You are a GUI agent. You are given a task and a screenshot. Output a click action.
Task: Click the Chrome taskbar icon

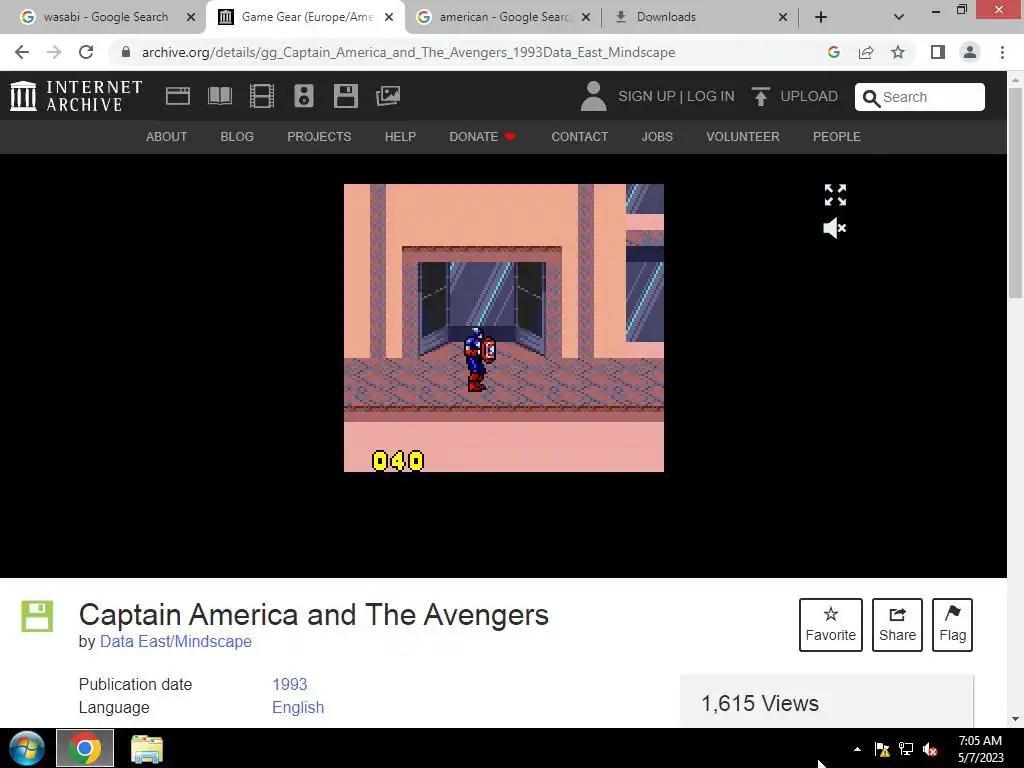pos(85,748)
